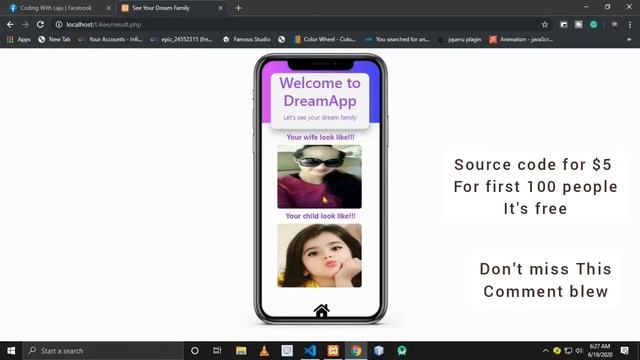Viewport: 640px width, 360px height.
Task: Click the wife photo with sunglasses
Action: point(319,176)
